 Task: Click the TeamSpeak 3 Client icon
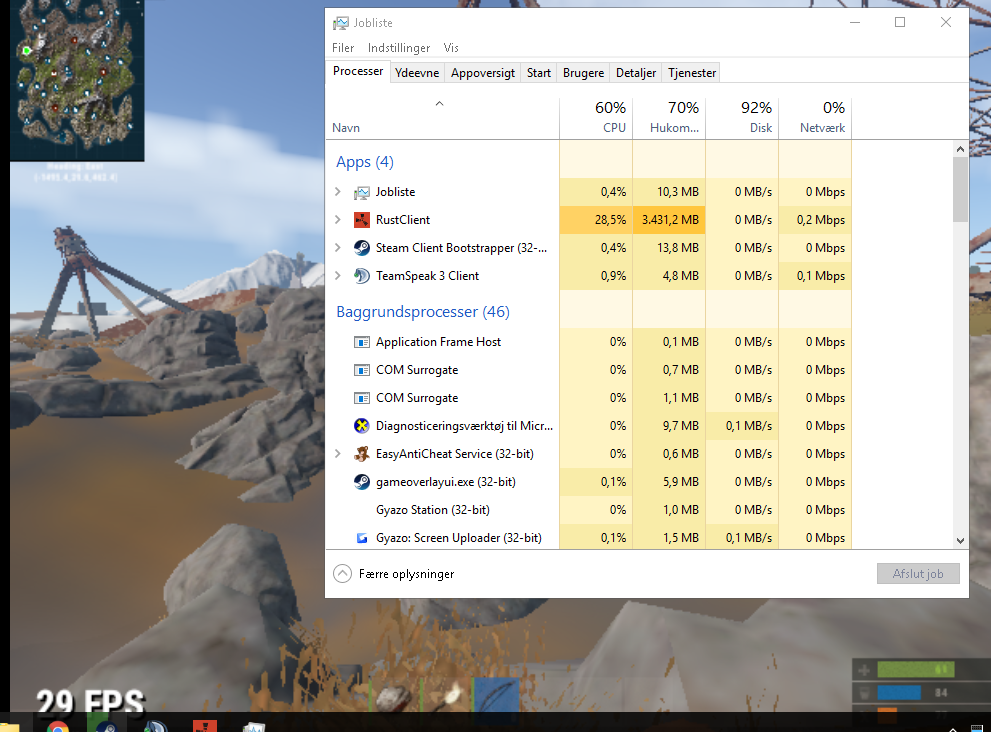[362, 276]
